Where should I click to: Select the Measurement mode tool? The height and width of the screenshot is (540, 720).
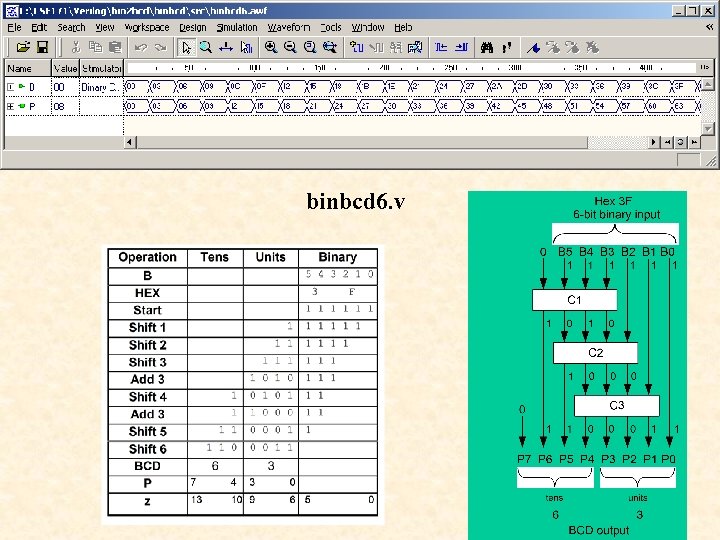(225, 47)
